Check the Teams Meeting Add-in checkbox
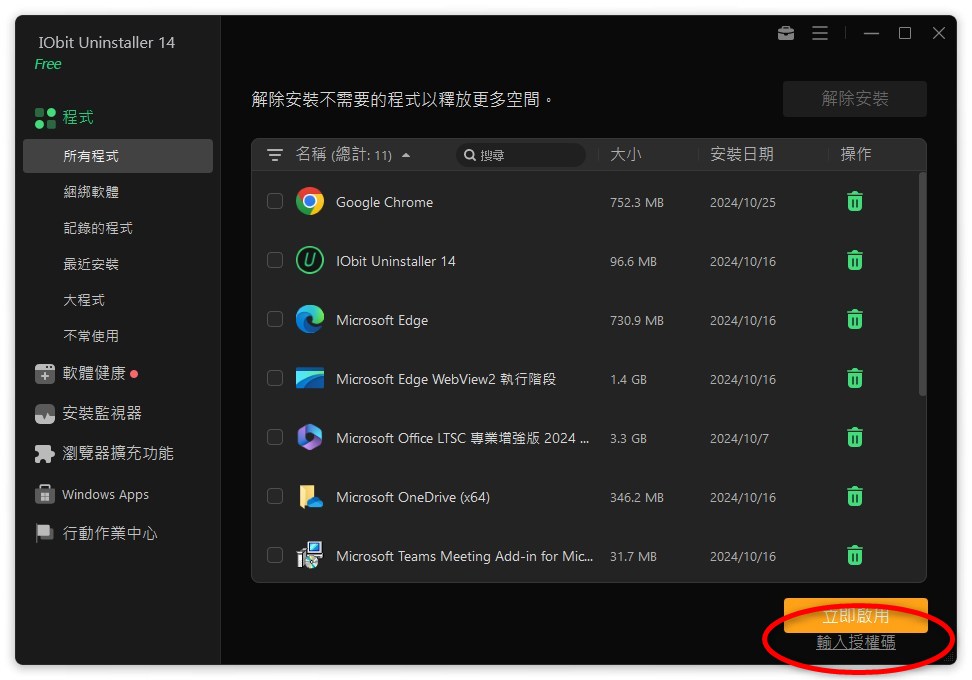Image resolution: width=972 pixels, height=680 pixels. [x=275, y=555]
